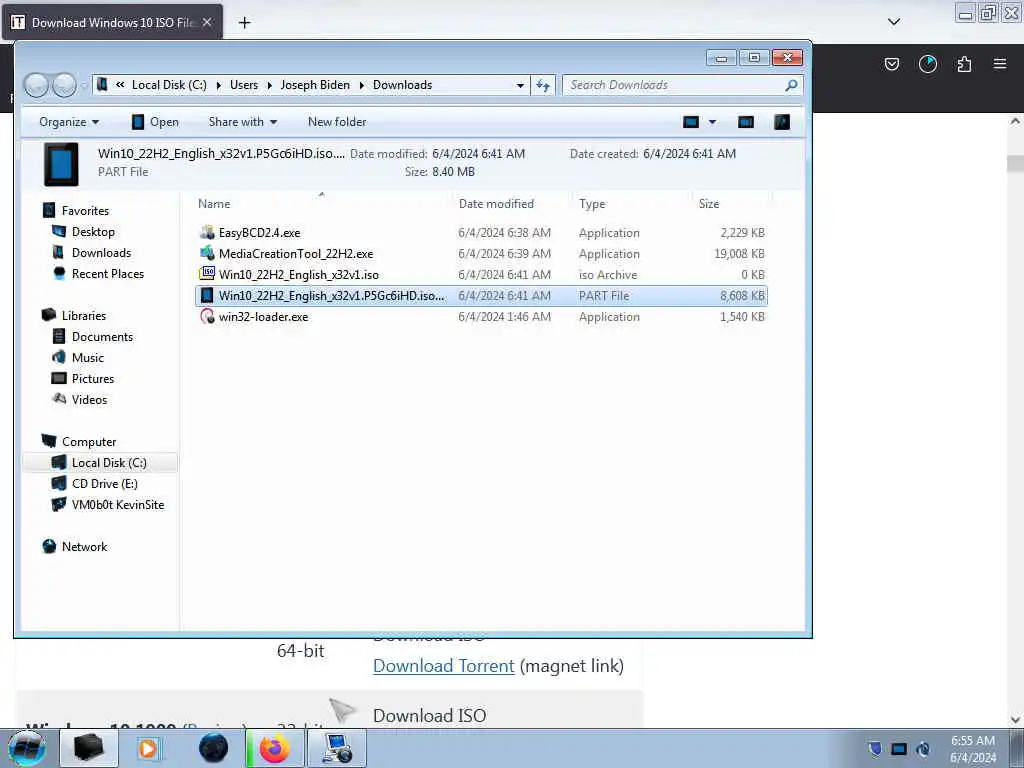The width and height of the screenshot is (1024, 768).
Task: Open media player taskbar icon
Action: 148,748
